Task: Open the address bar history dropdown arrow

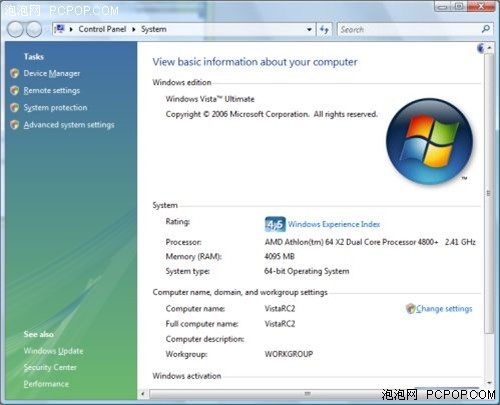Action: point(309,29)
